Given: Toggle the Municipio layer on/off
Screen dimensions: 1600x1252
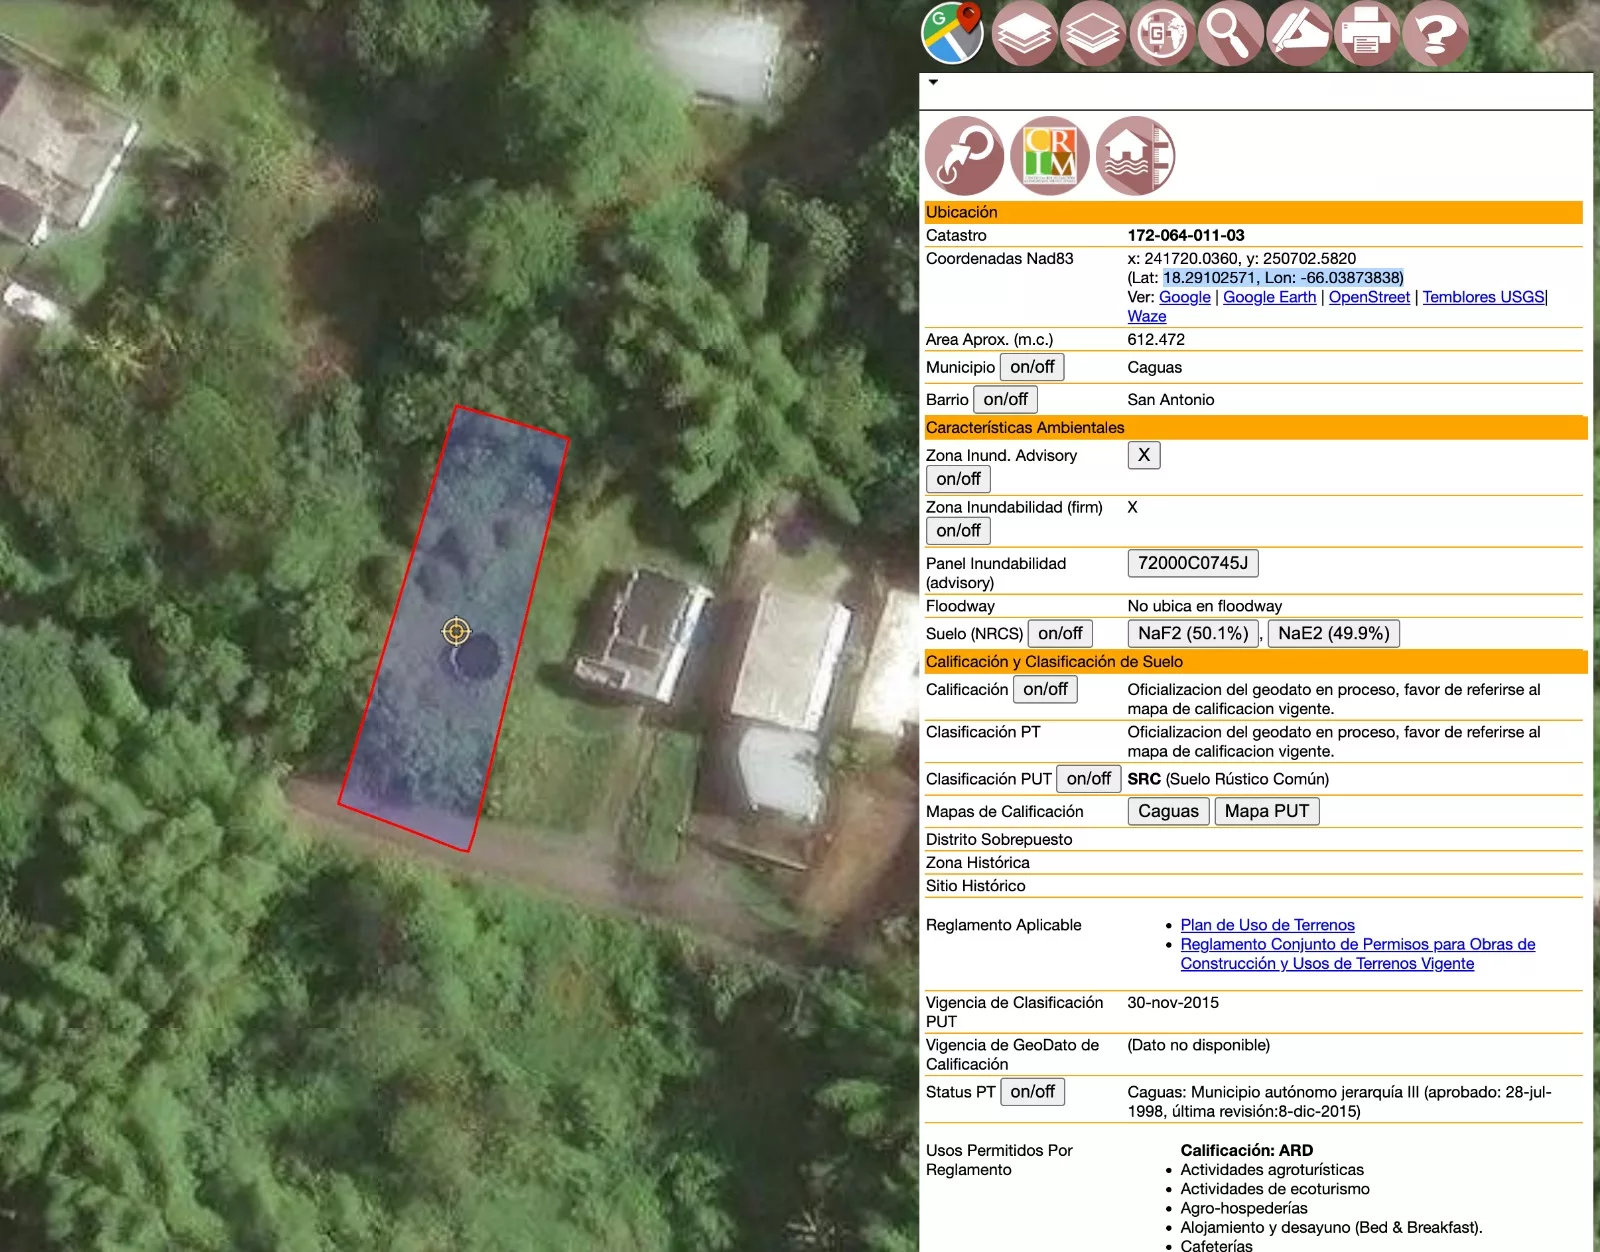Looking at the screenshot, I should 1032,367.
